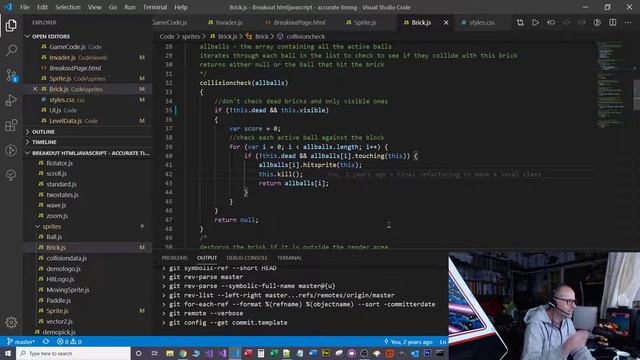This screenshot has width=640, height=360.
Task: Open the Manage settings gear
Action: (11, 322)
